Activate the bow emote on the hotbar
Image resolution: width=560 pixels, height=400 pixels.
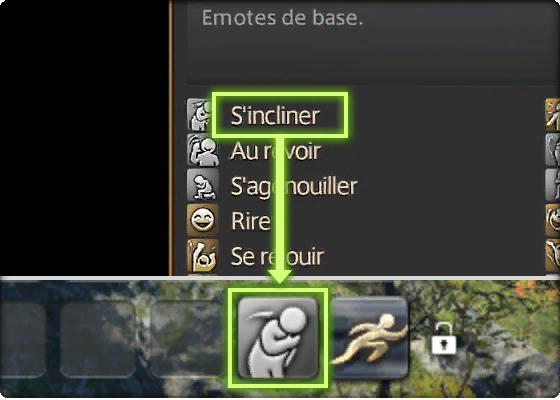pos(278,338)
